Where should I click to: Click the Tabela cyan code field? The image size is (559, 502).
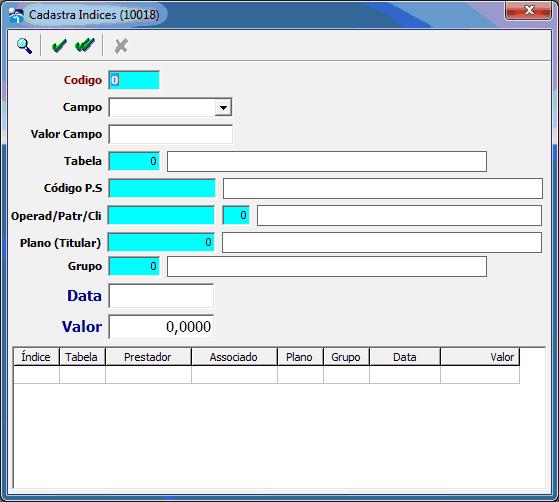coord(134,161)
